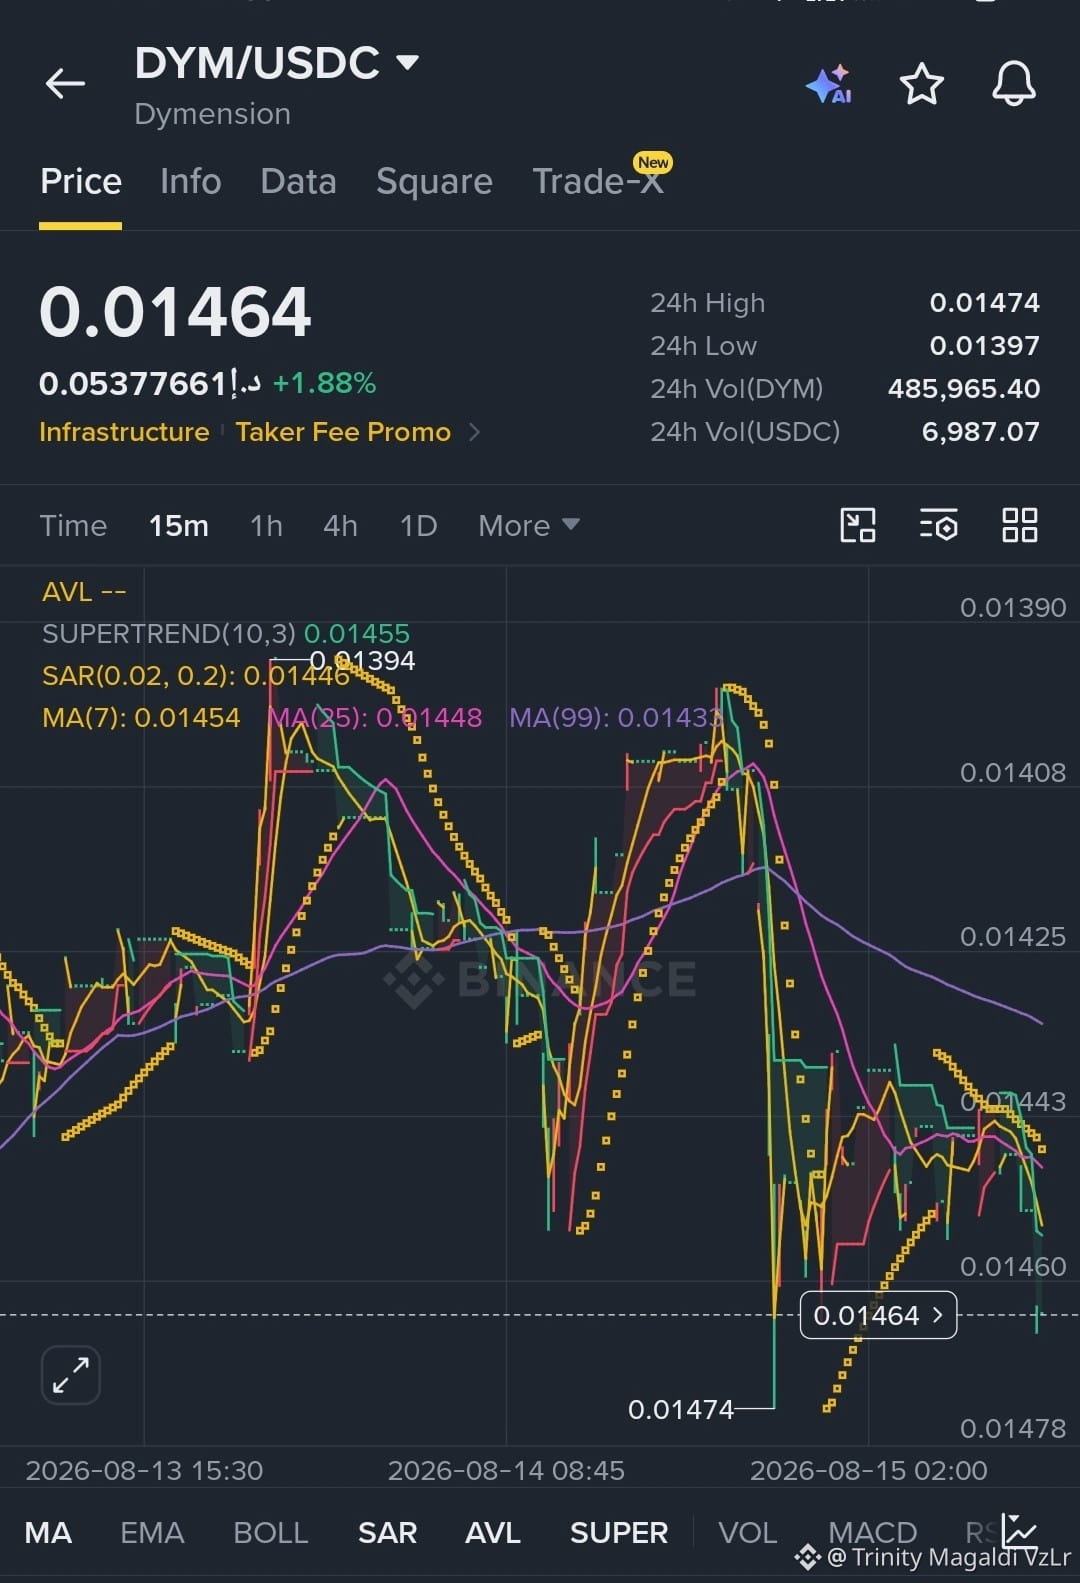Tap the Dymension subtitle

pyautogui.click(x=212, y=114)
